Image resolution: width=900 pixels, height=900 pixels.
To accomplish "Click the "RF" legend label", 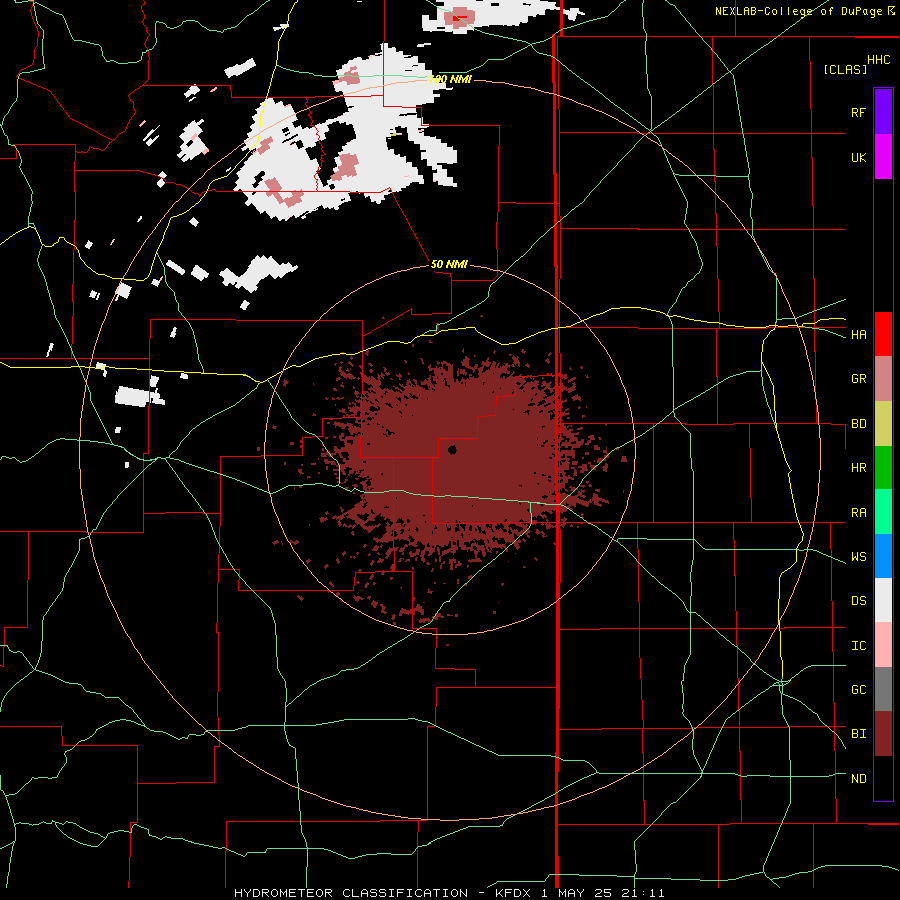I will coord(858,112).
